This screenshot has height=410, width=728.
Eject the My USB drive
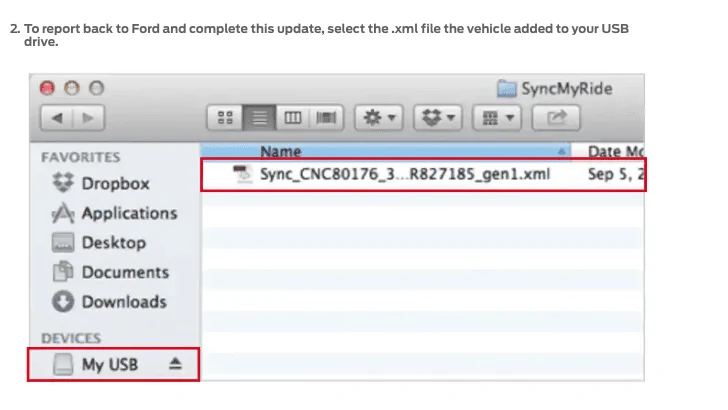(x=175, y=364)
